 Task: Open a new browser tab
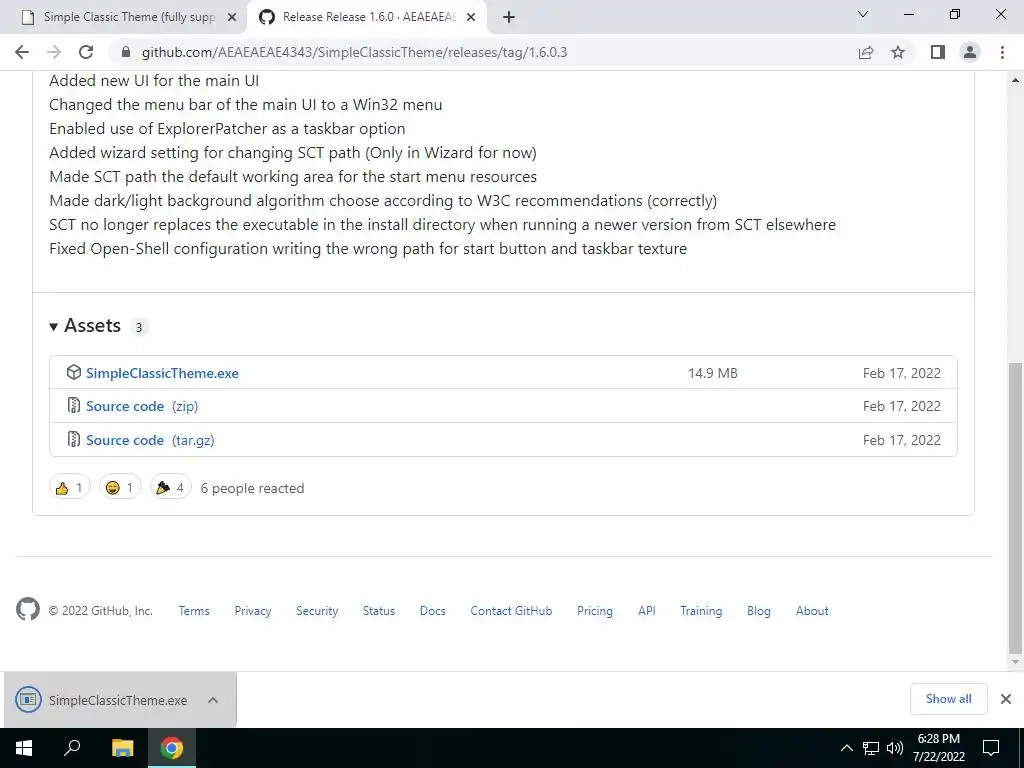point(509,17)
